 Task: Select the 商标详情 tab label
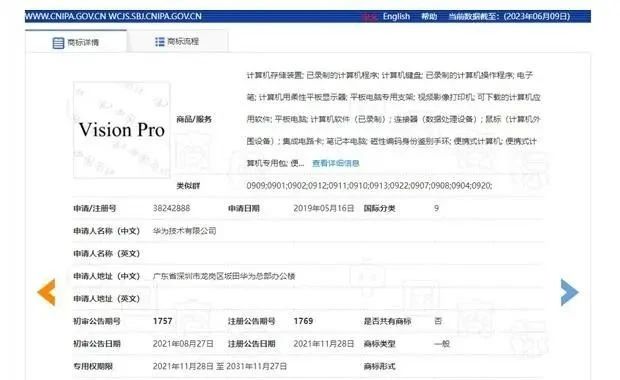coord(83,42)
